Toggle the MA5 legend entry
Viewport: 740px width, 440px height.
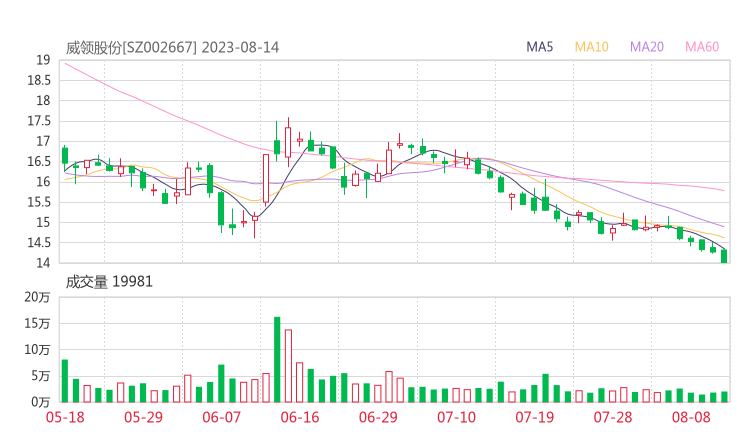pyautogui.click(x=539, y=47)
